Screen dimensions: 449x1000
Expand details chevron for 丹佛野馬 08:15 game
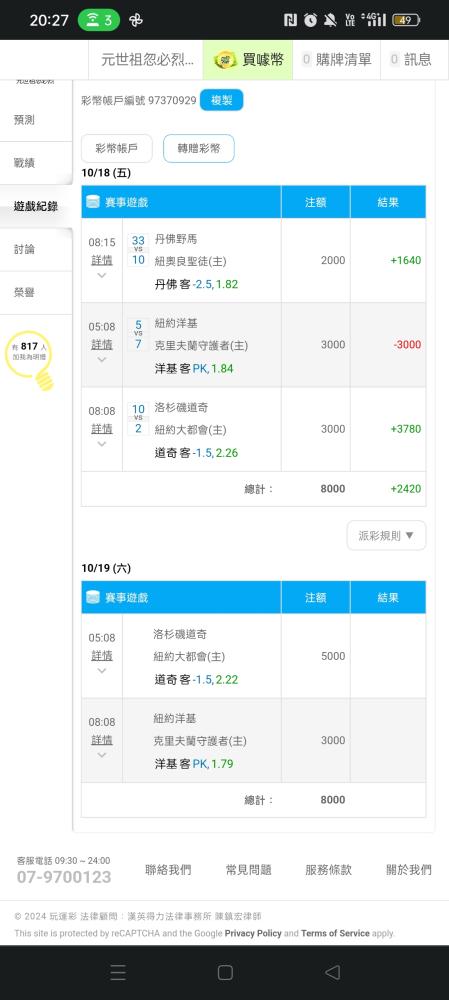click(x=101, y=276)
